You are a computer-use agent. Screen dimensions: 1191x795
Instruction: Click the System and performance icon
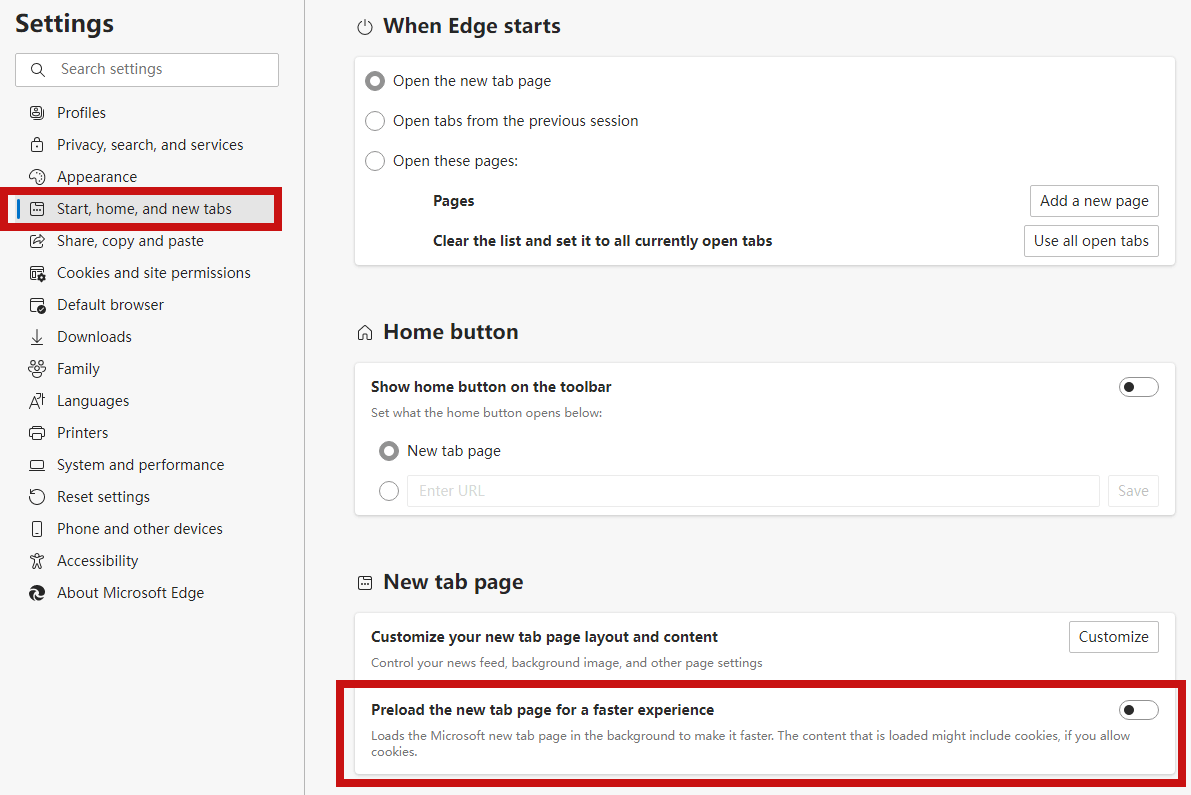tap(36, 465)
